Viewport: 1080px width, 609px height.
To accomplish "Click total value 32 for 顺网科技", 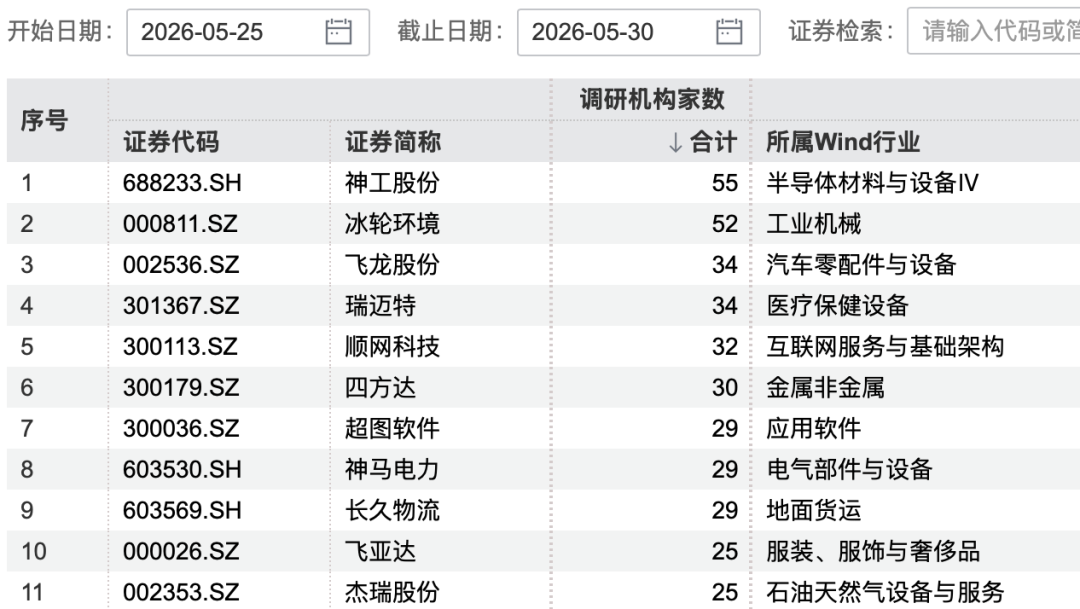I will click(x=725, y=347).
